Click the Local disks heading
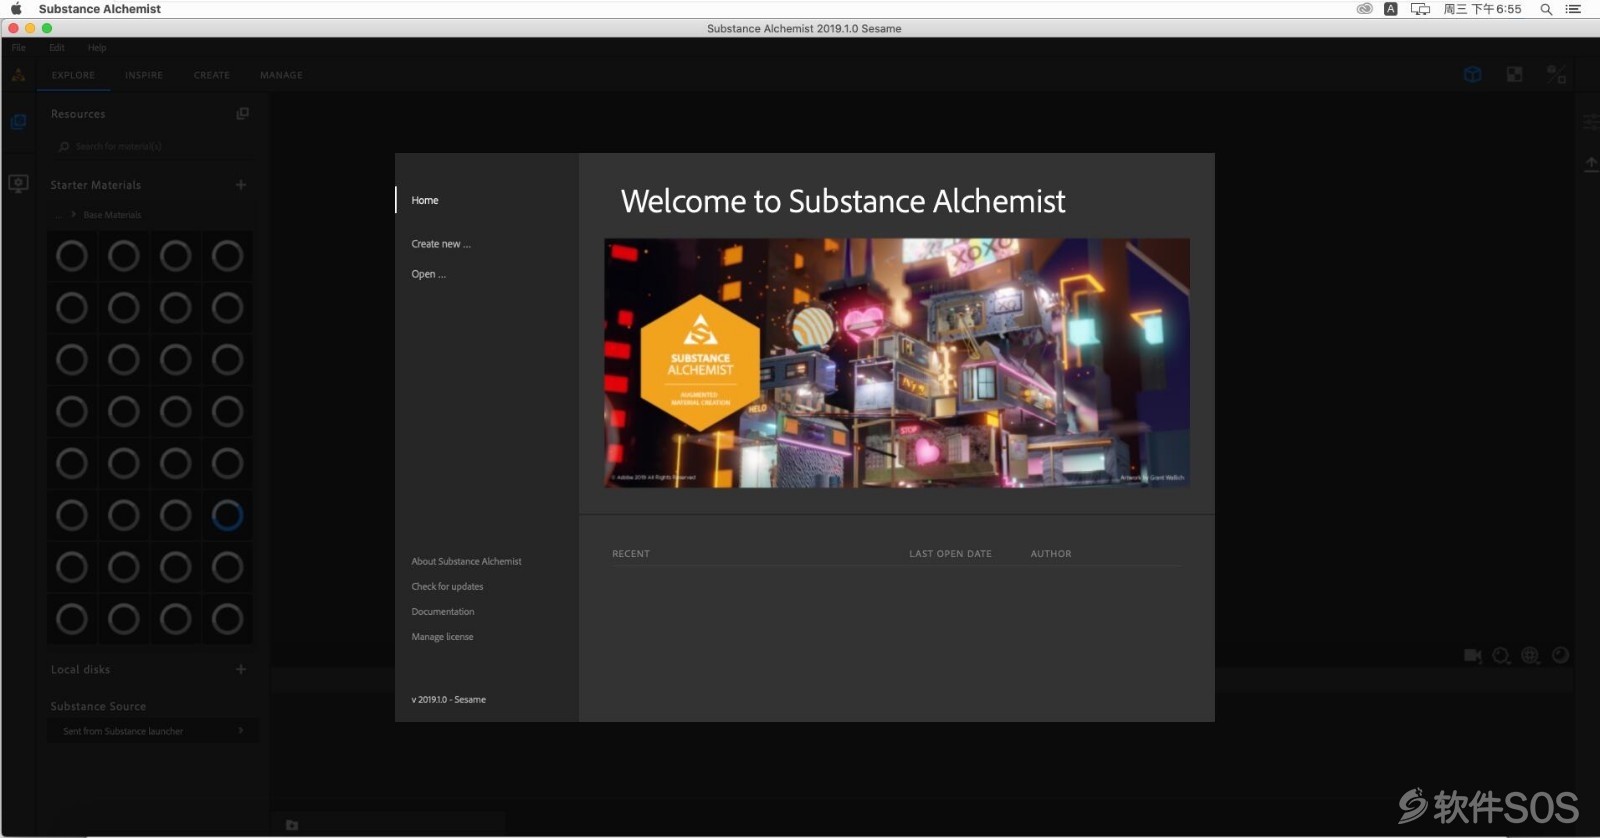Image resolution: width=1600 pixels, height=838 pixels. [x=80, y=669]
